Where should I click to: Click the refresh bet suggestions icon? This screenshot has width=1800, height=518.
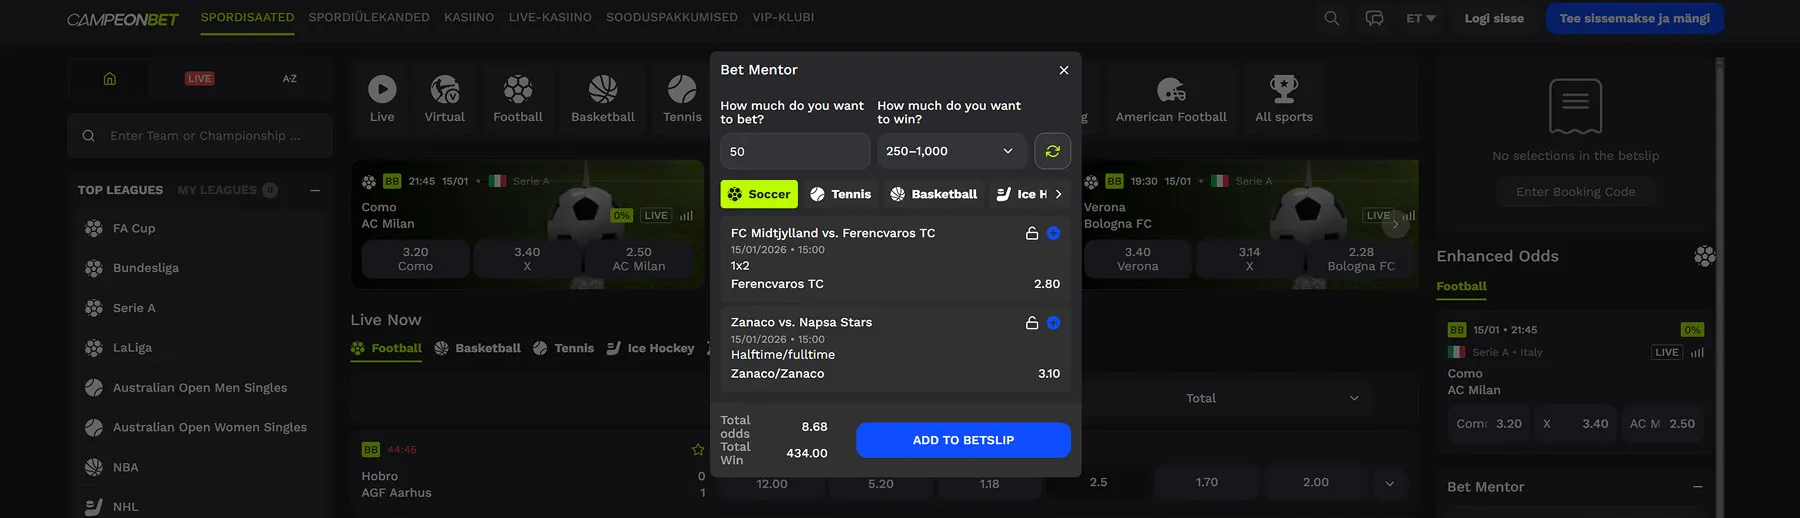pyautogui.click(x=1052, y=151)
